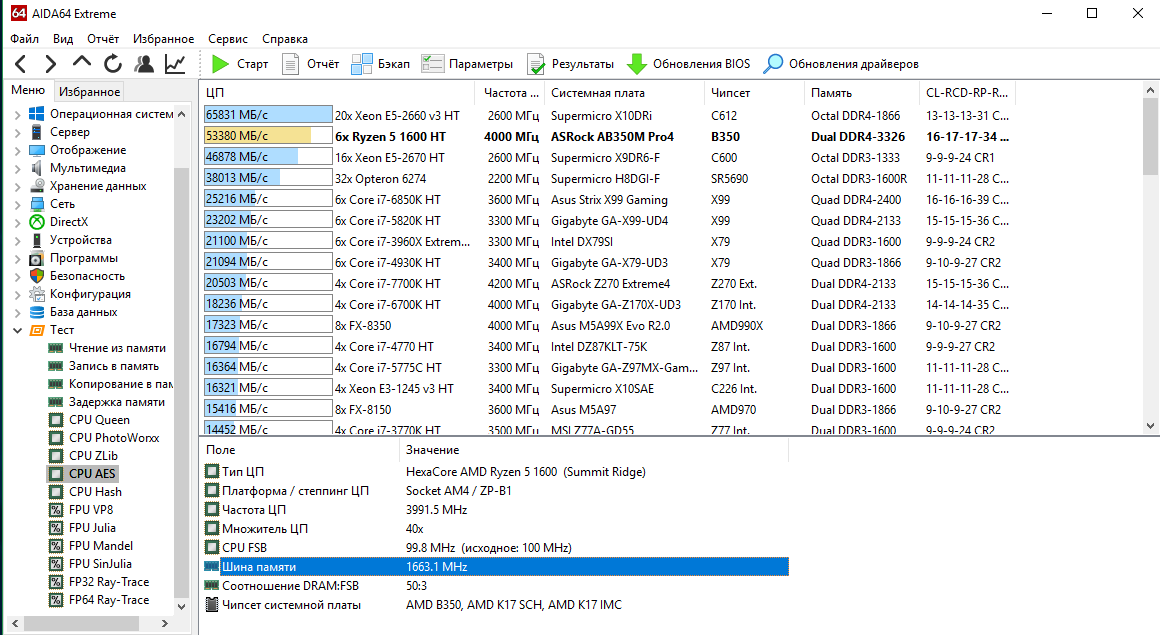The height and width of the screenshot is (635, 1160).
Task: Go back with the left arrow icon
Action: pyautogui.click(x=21, y=64)
